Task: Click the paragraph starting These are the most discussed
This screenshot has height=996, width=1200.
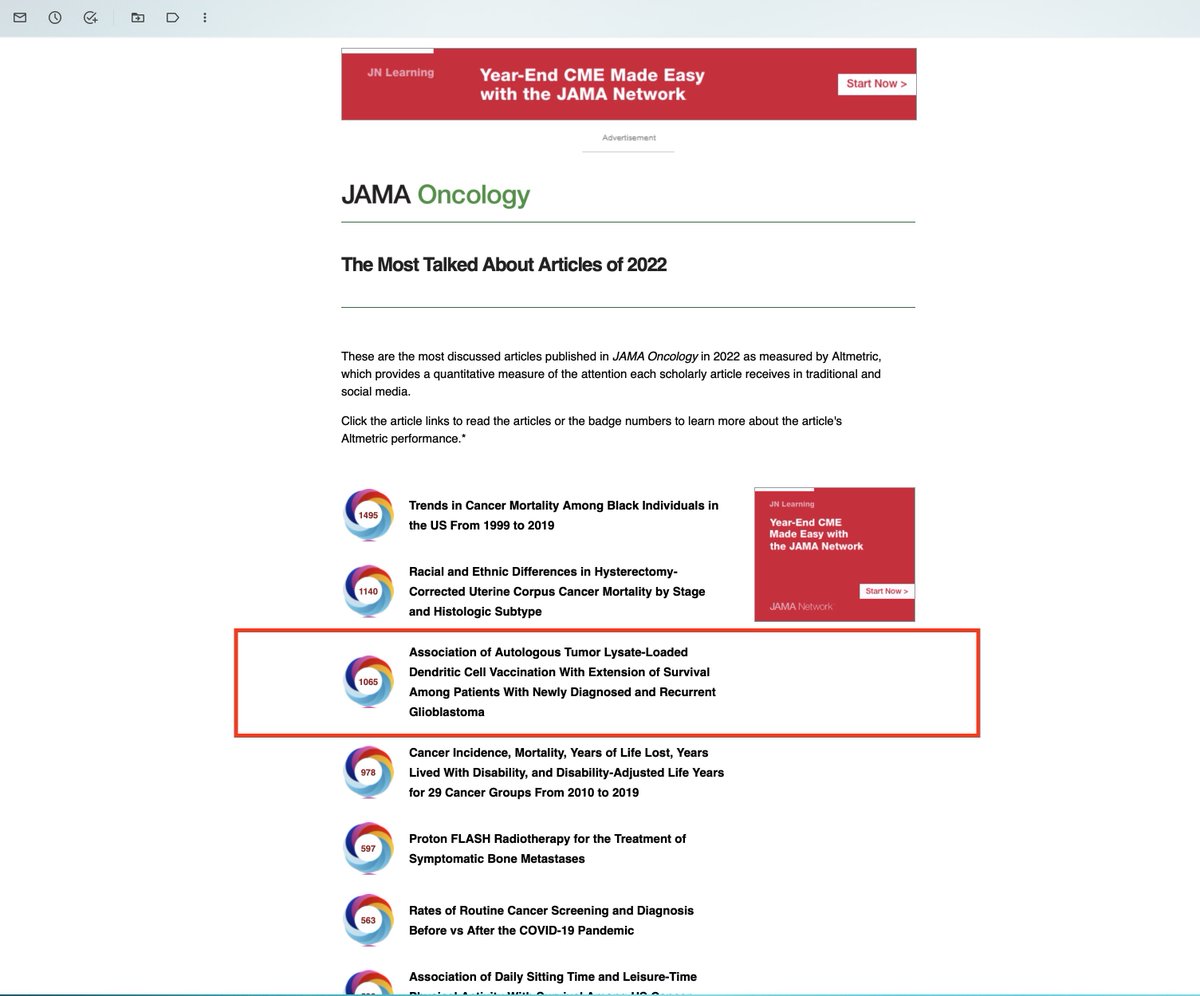Action: (x=611, y=374)
